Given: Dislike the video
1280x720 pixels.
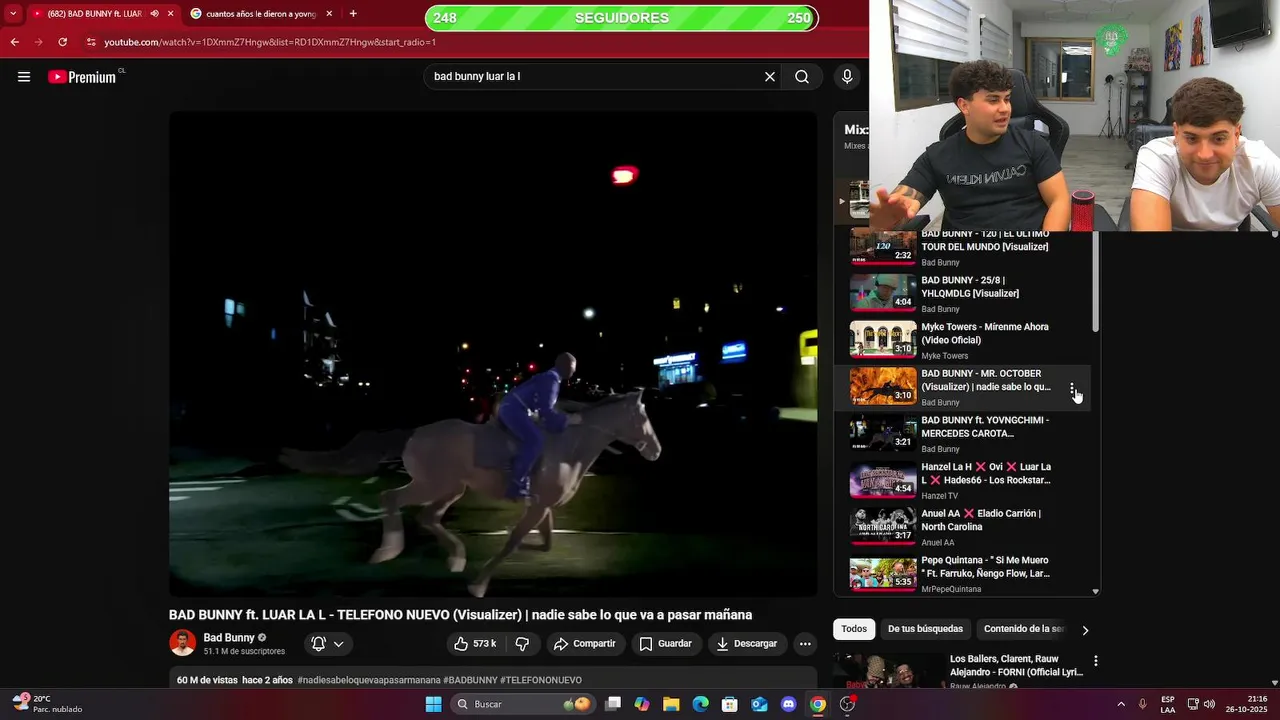Looking at the screenshot, I should pyautogui.click(x=522, y=644).
